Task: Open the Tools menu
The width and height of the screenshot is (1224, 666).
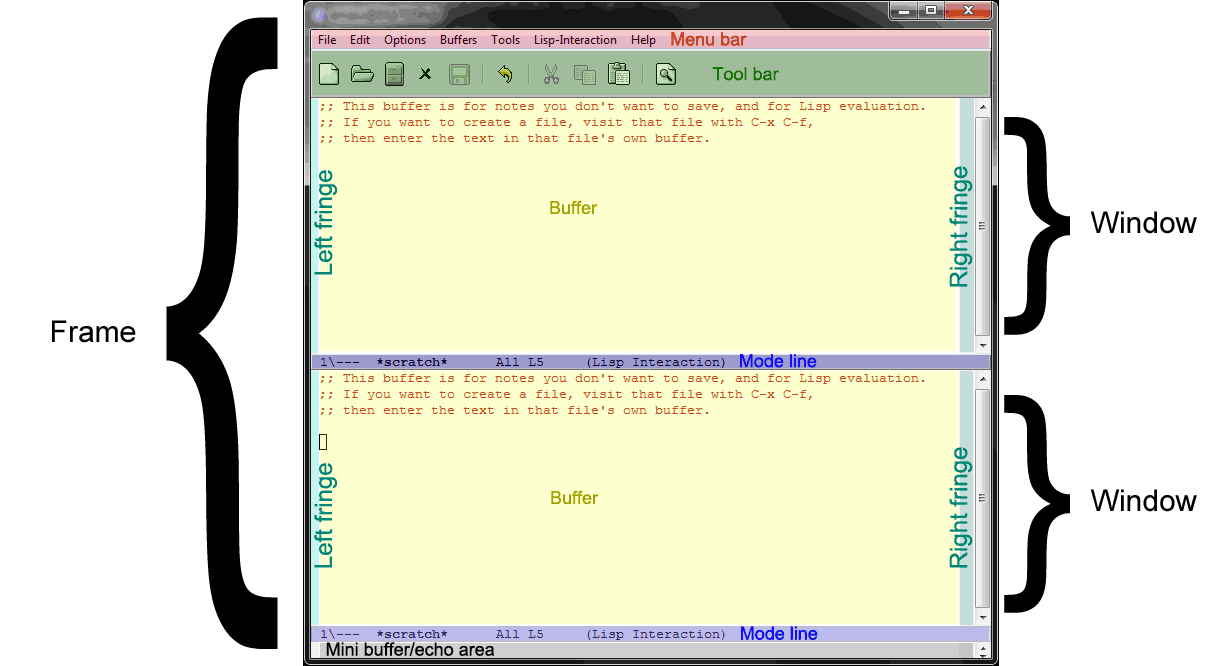Action: point(506,40)
